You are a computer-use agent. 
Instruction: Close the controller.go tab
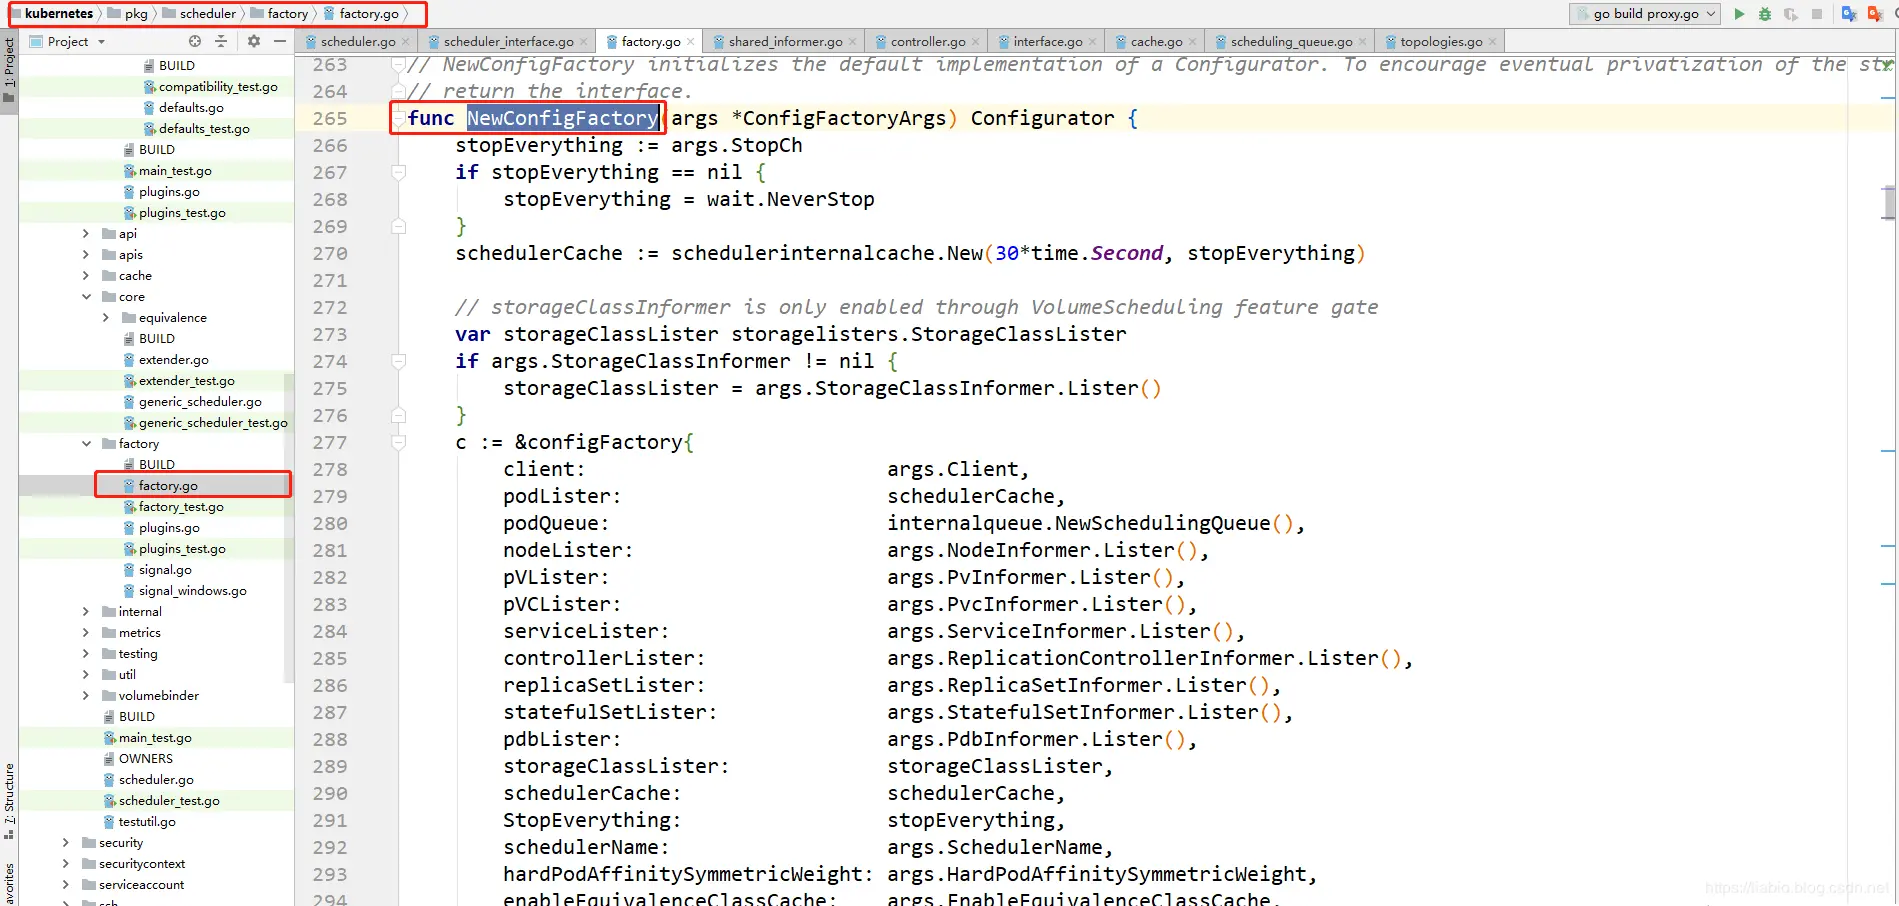pyautogui.click(x=975, y=42)
